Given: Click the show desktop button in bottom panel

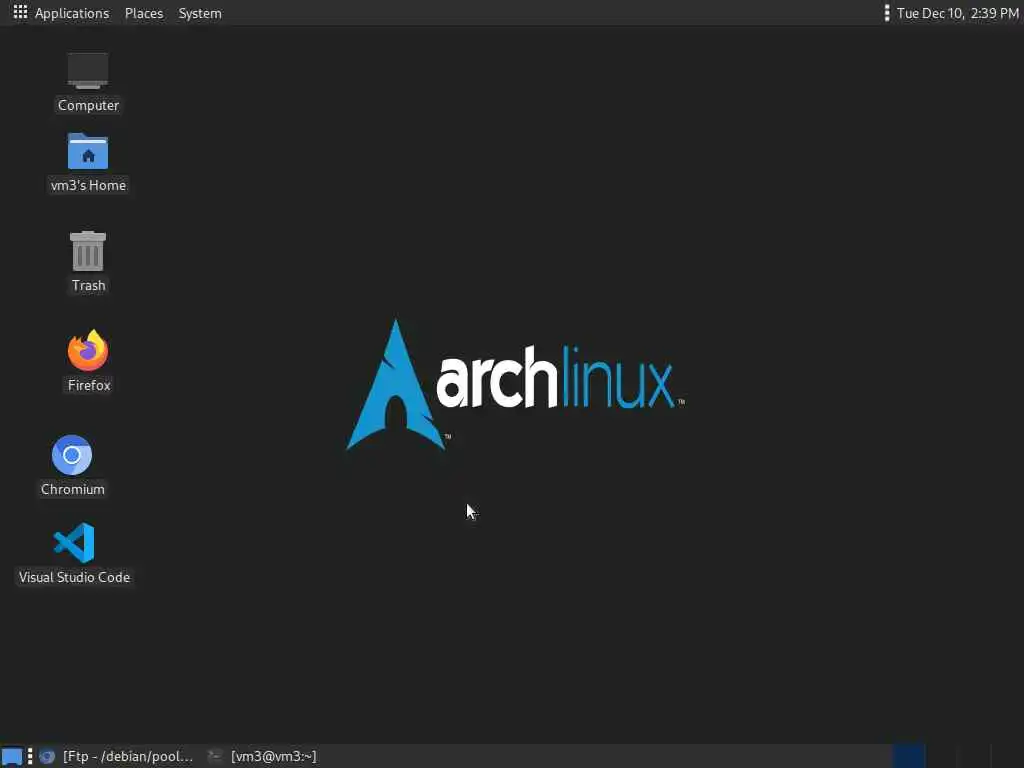Looking at the screenshot, I should click(12, 756).
